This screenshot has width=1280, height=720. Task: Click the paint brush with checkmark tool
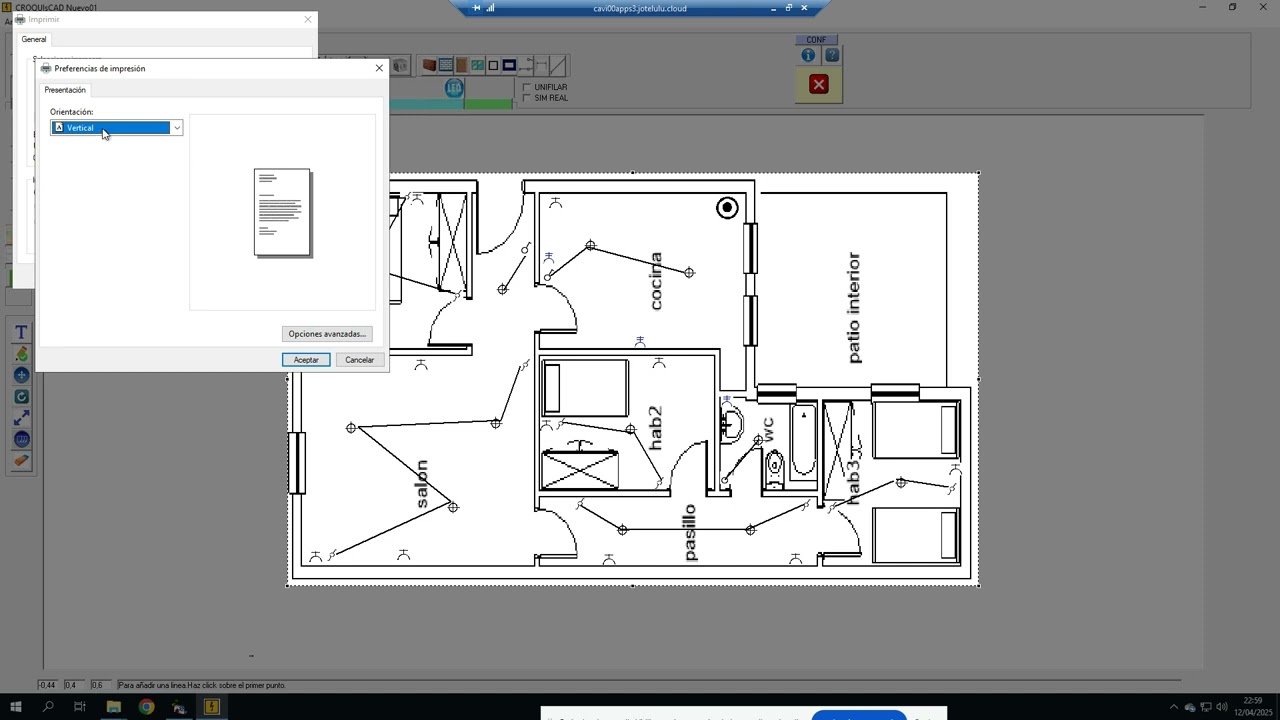click(21, 354)
